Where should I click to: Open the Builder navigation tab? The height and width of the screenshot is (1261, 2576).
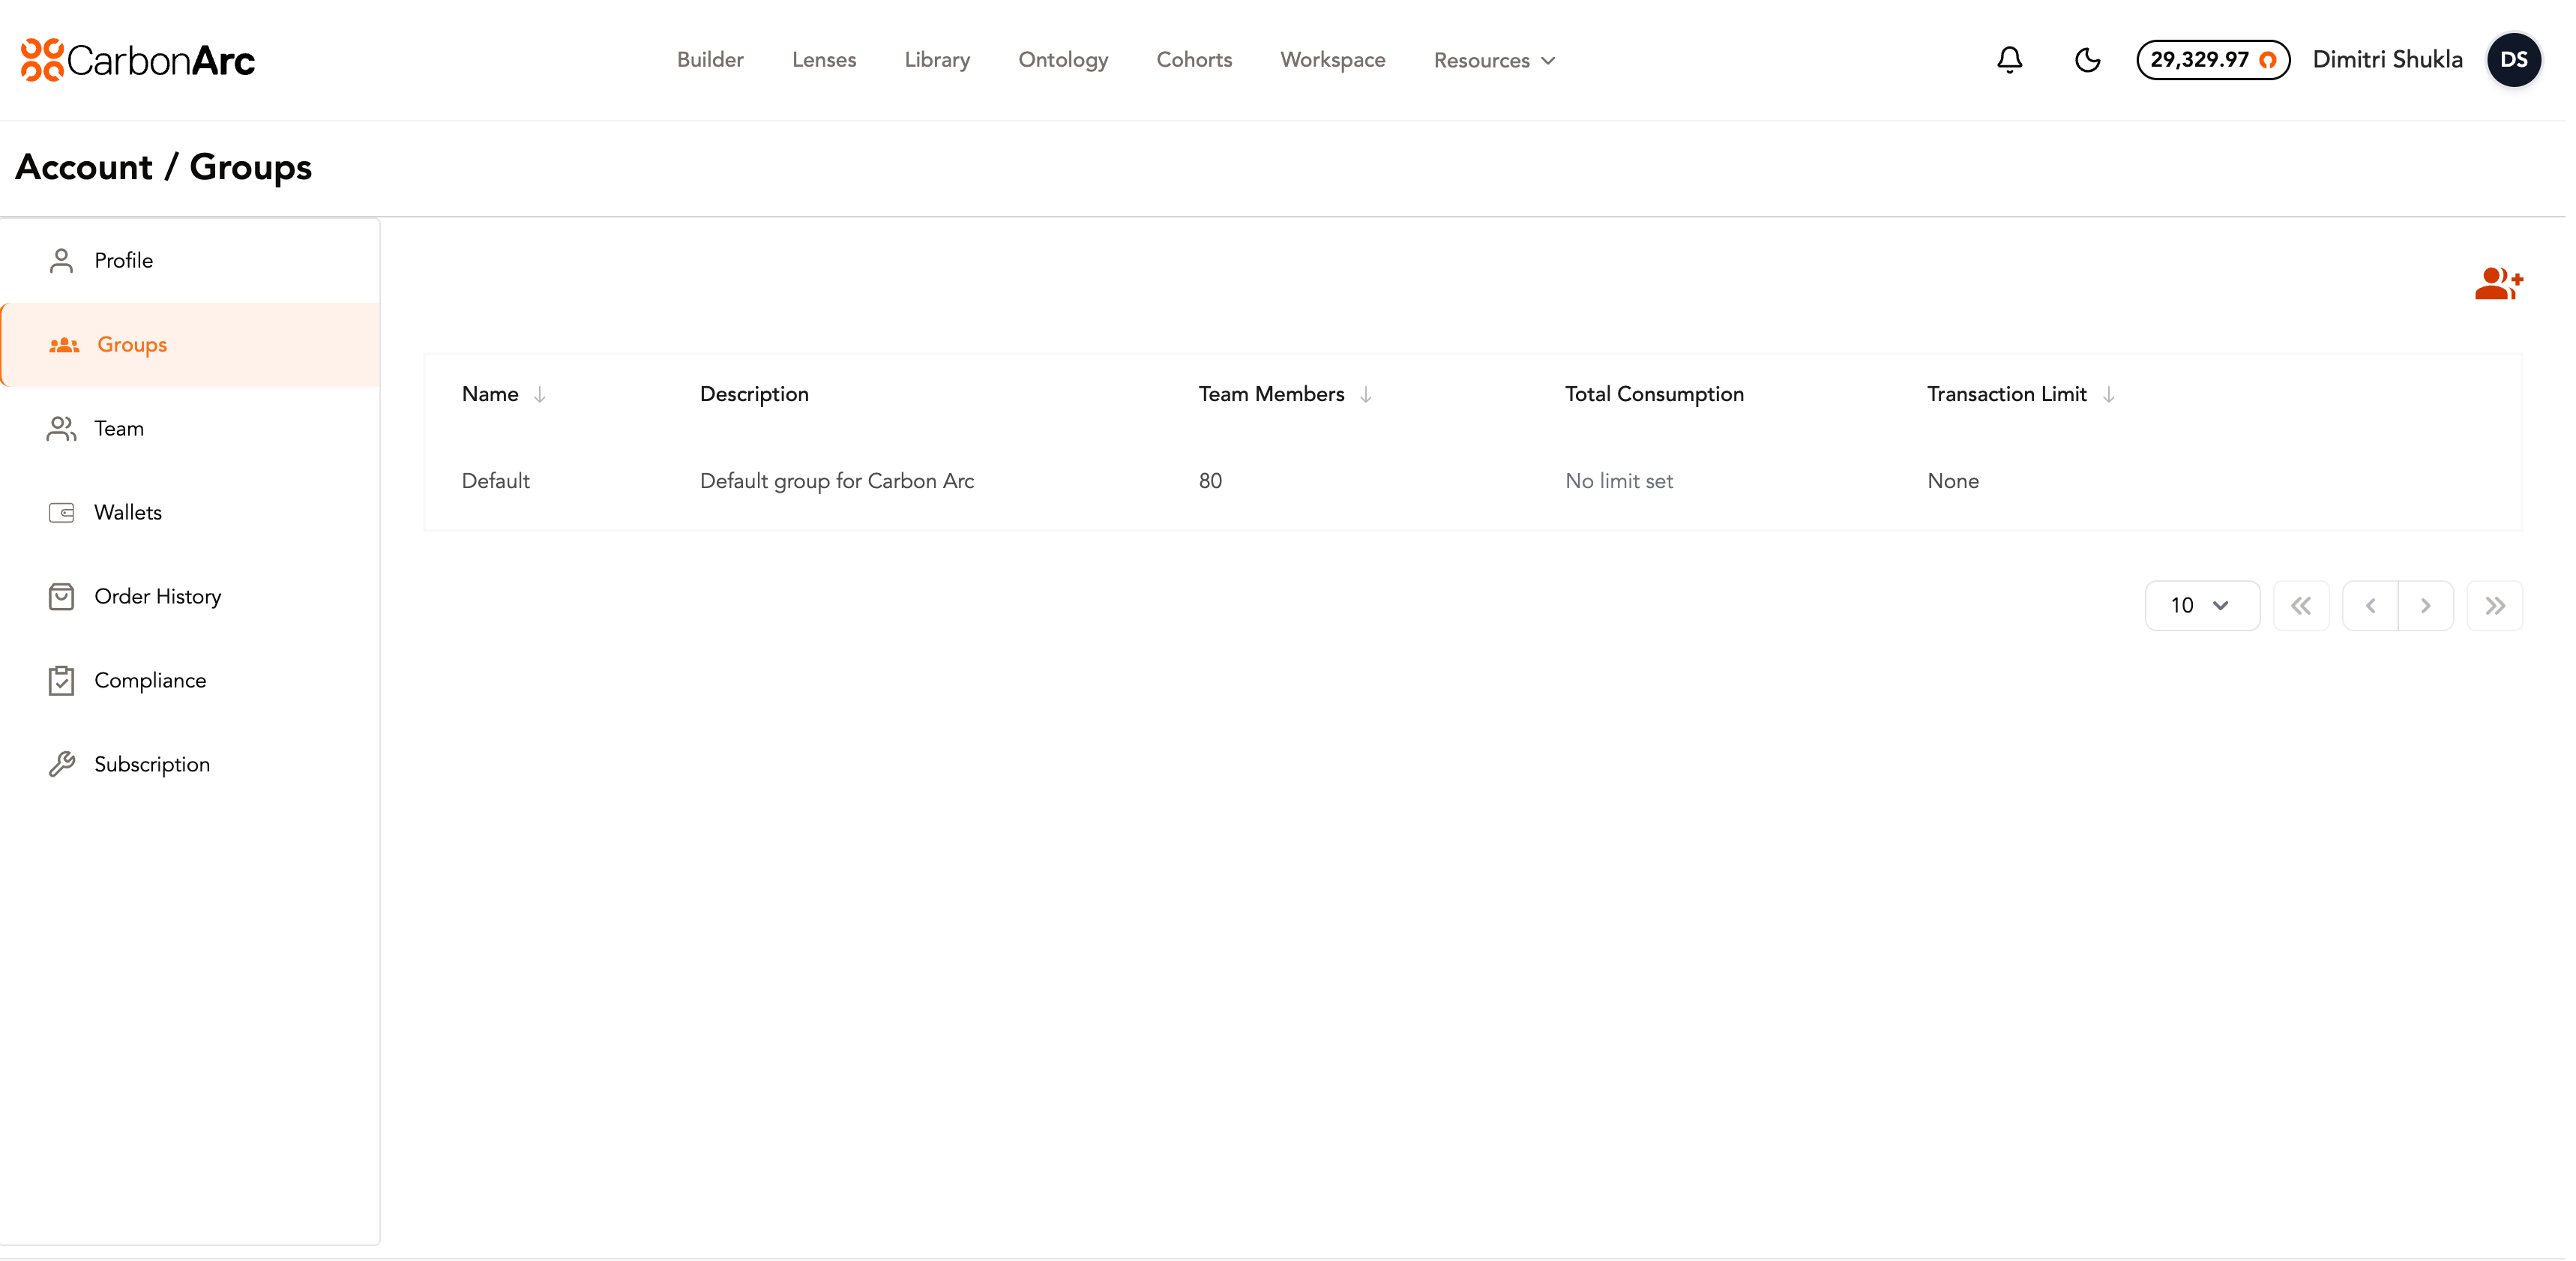click(x=709, y=60)
